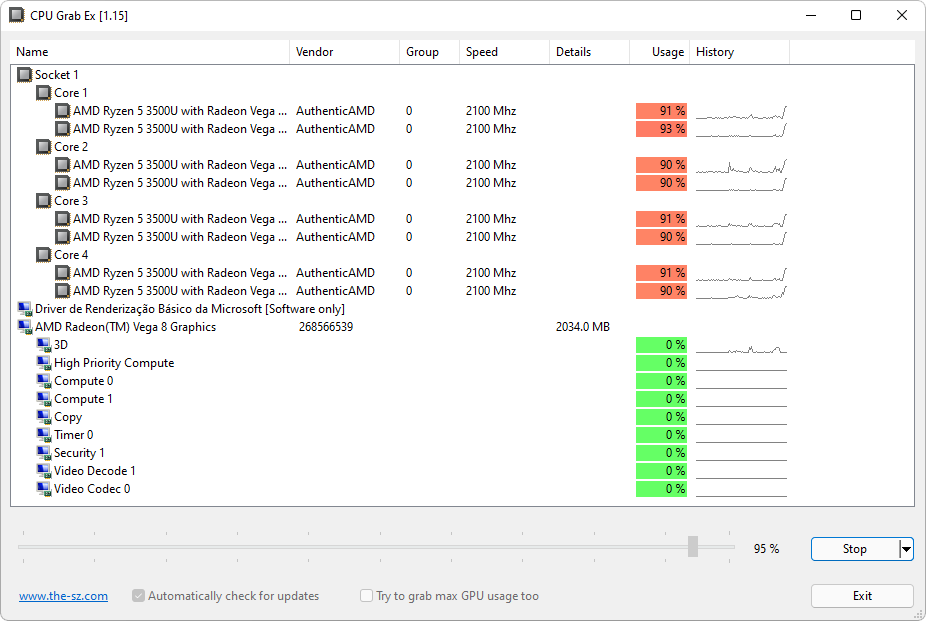
Task: Click the History column header
Action: pos(739,52)
